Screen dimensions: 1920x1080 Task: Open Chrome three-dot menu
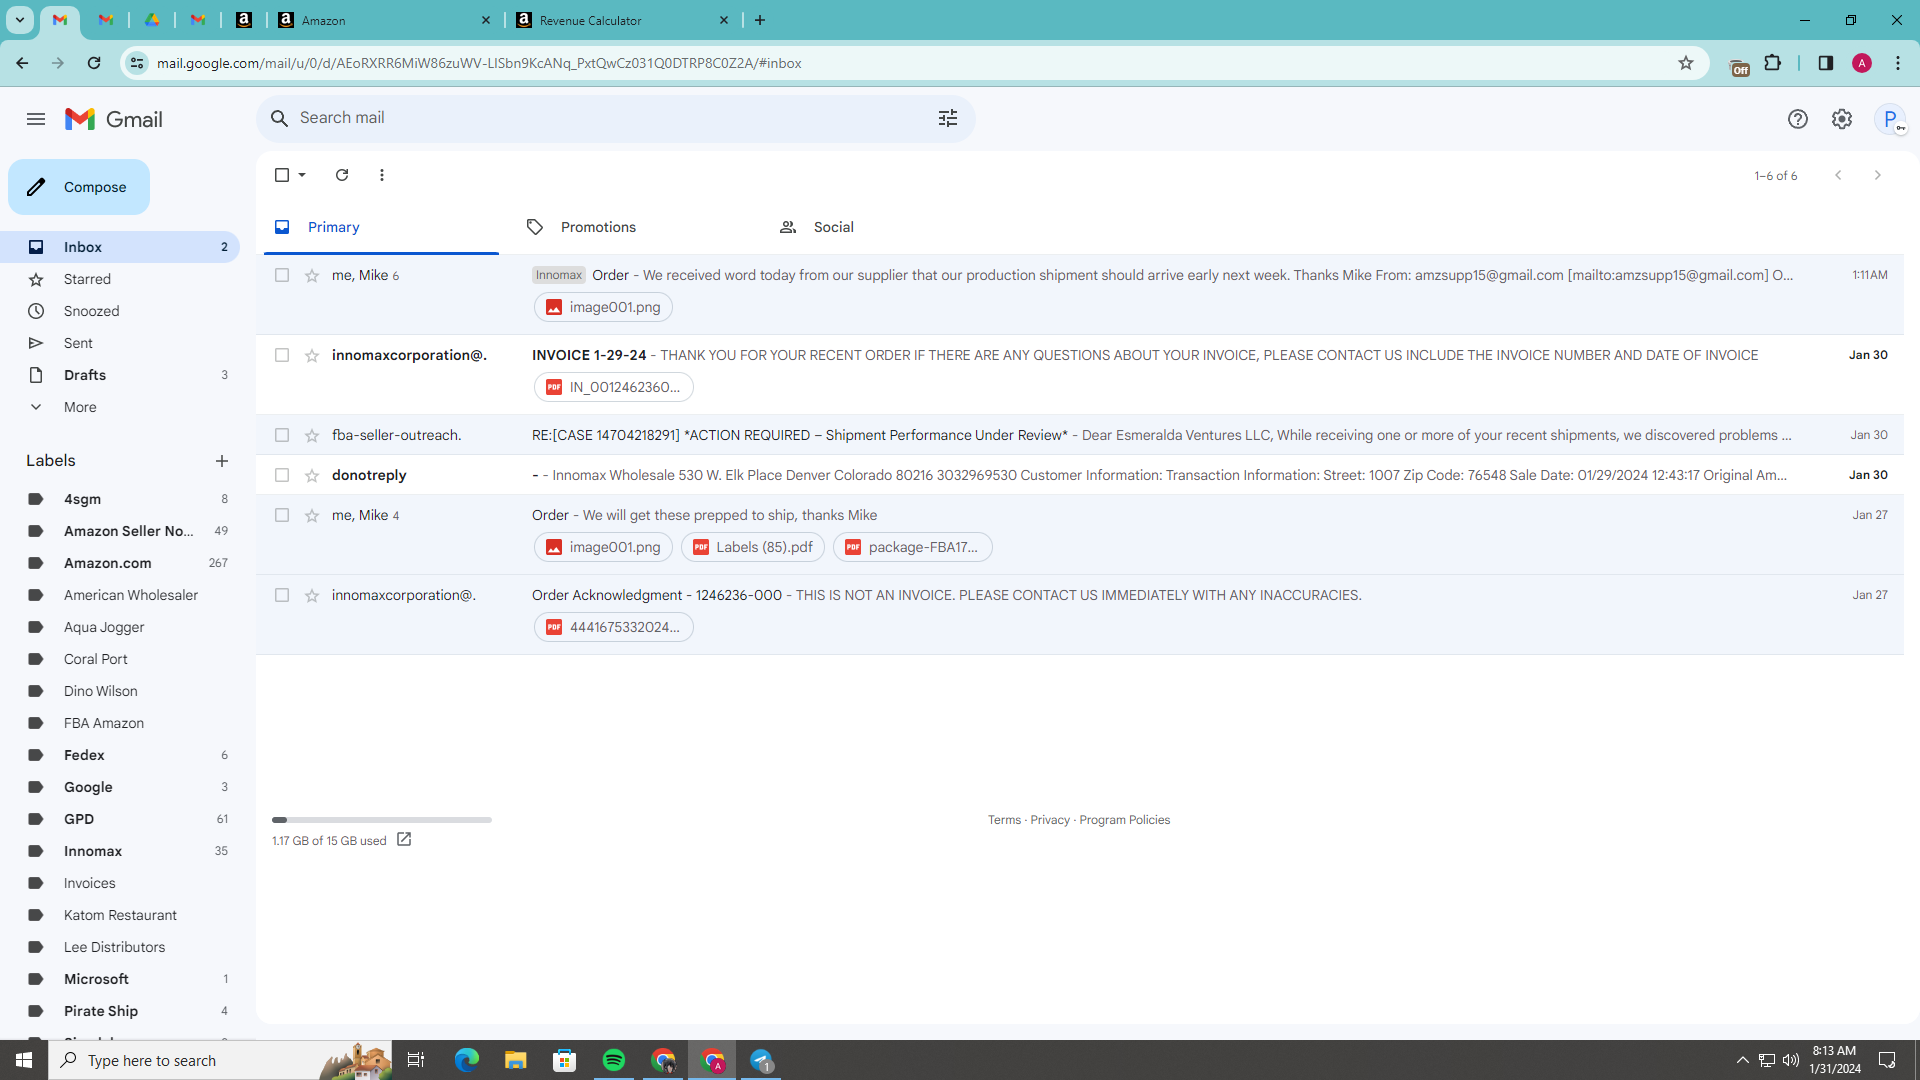coord(1898,63)
